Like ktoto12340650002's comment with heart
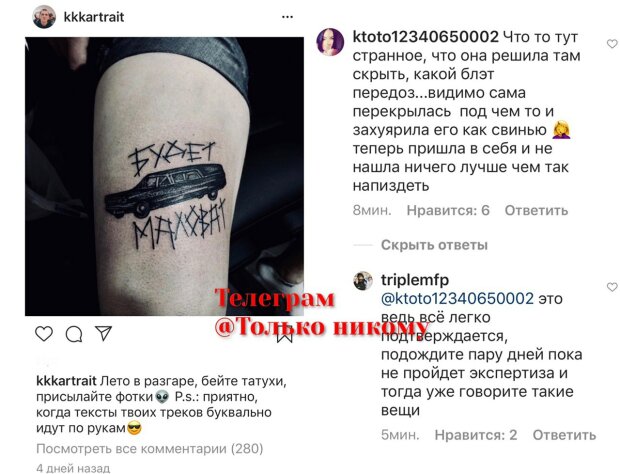Viewport: 620px width, 474px height. tap(612, 43)
